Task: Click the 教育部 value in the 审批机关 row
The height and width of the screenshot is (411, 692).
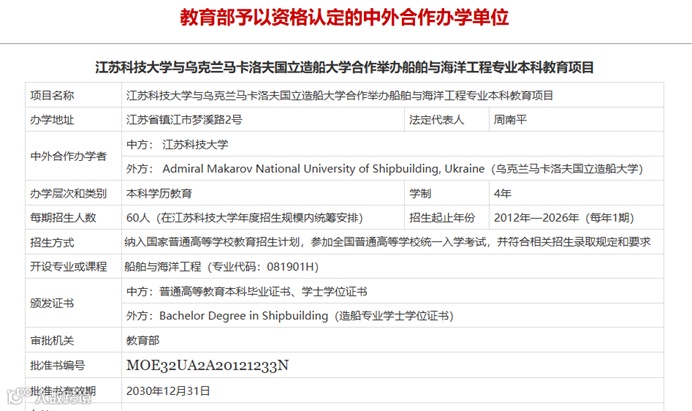Action: pos(143,340)
